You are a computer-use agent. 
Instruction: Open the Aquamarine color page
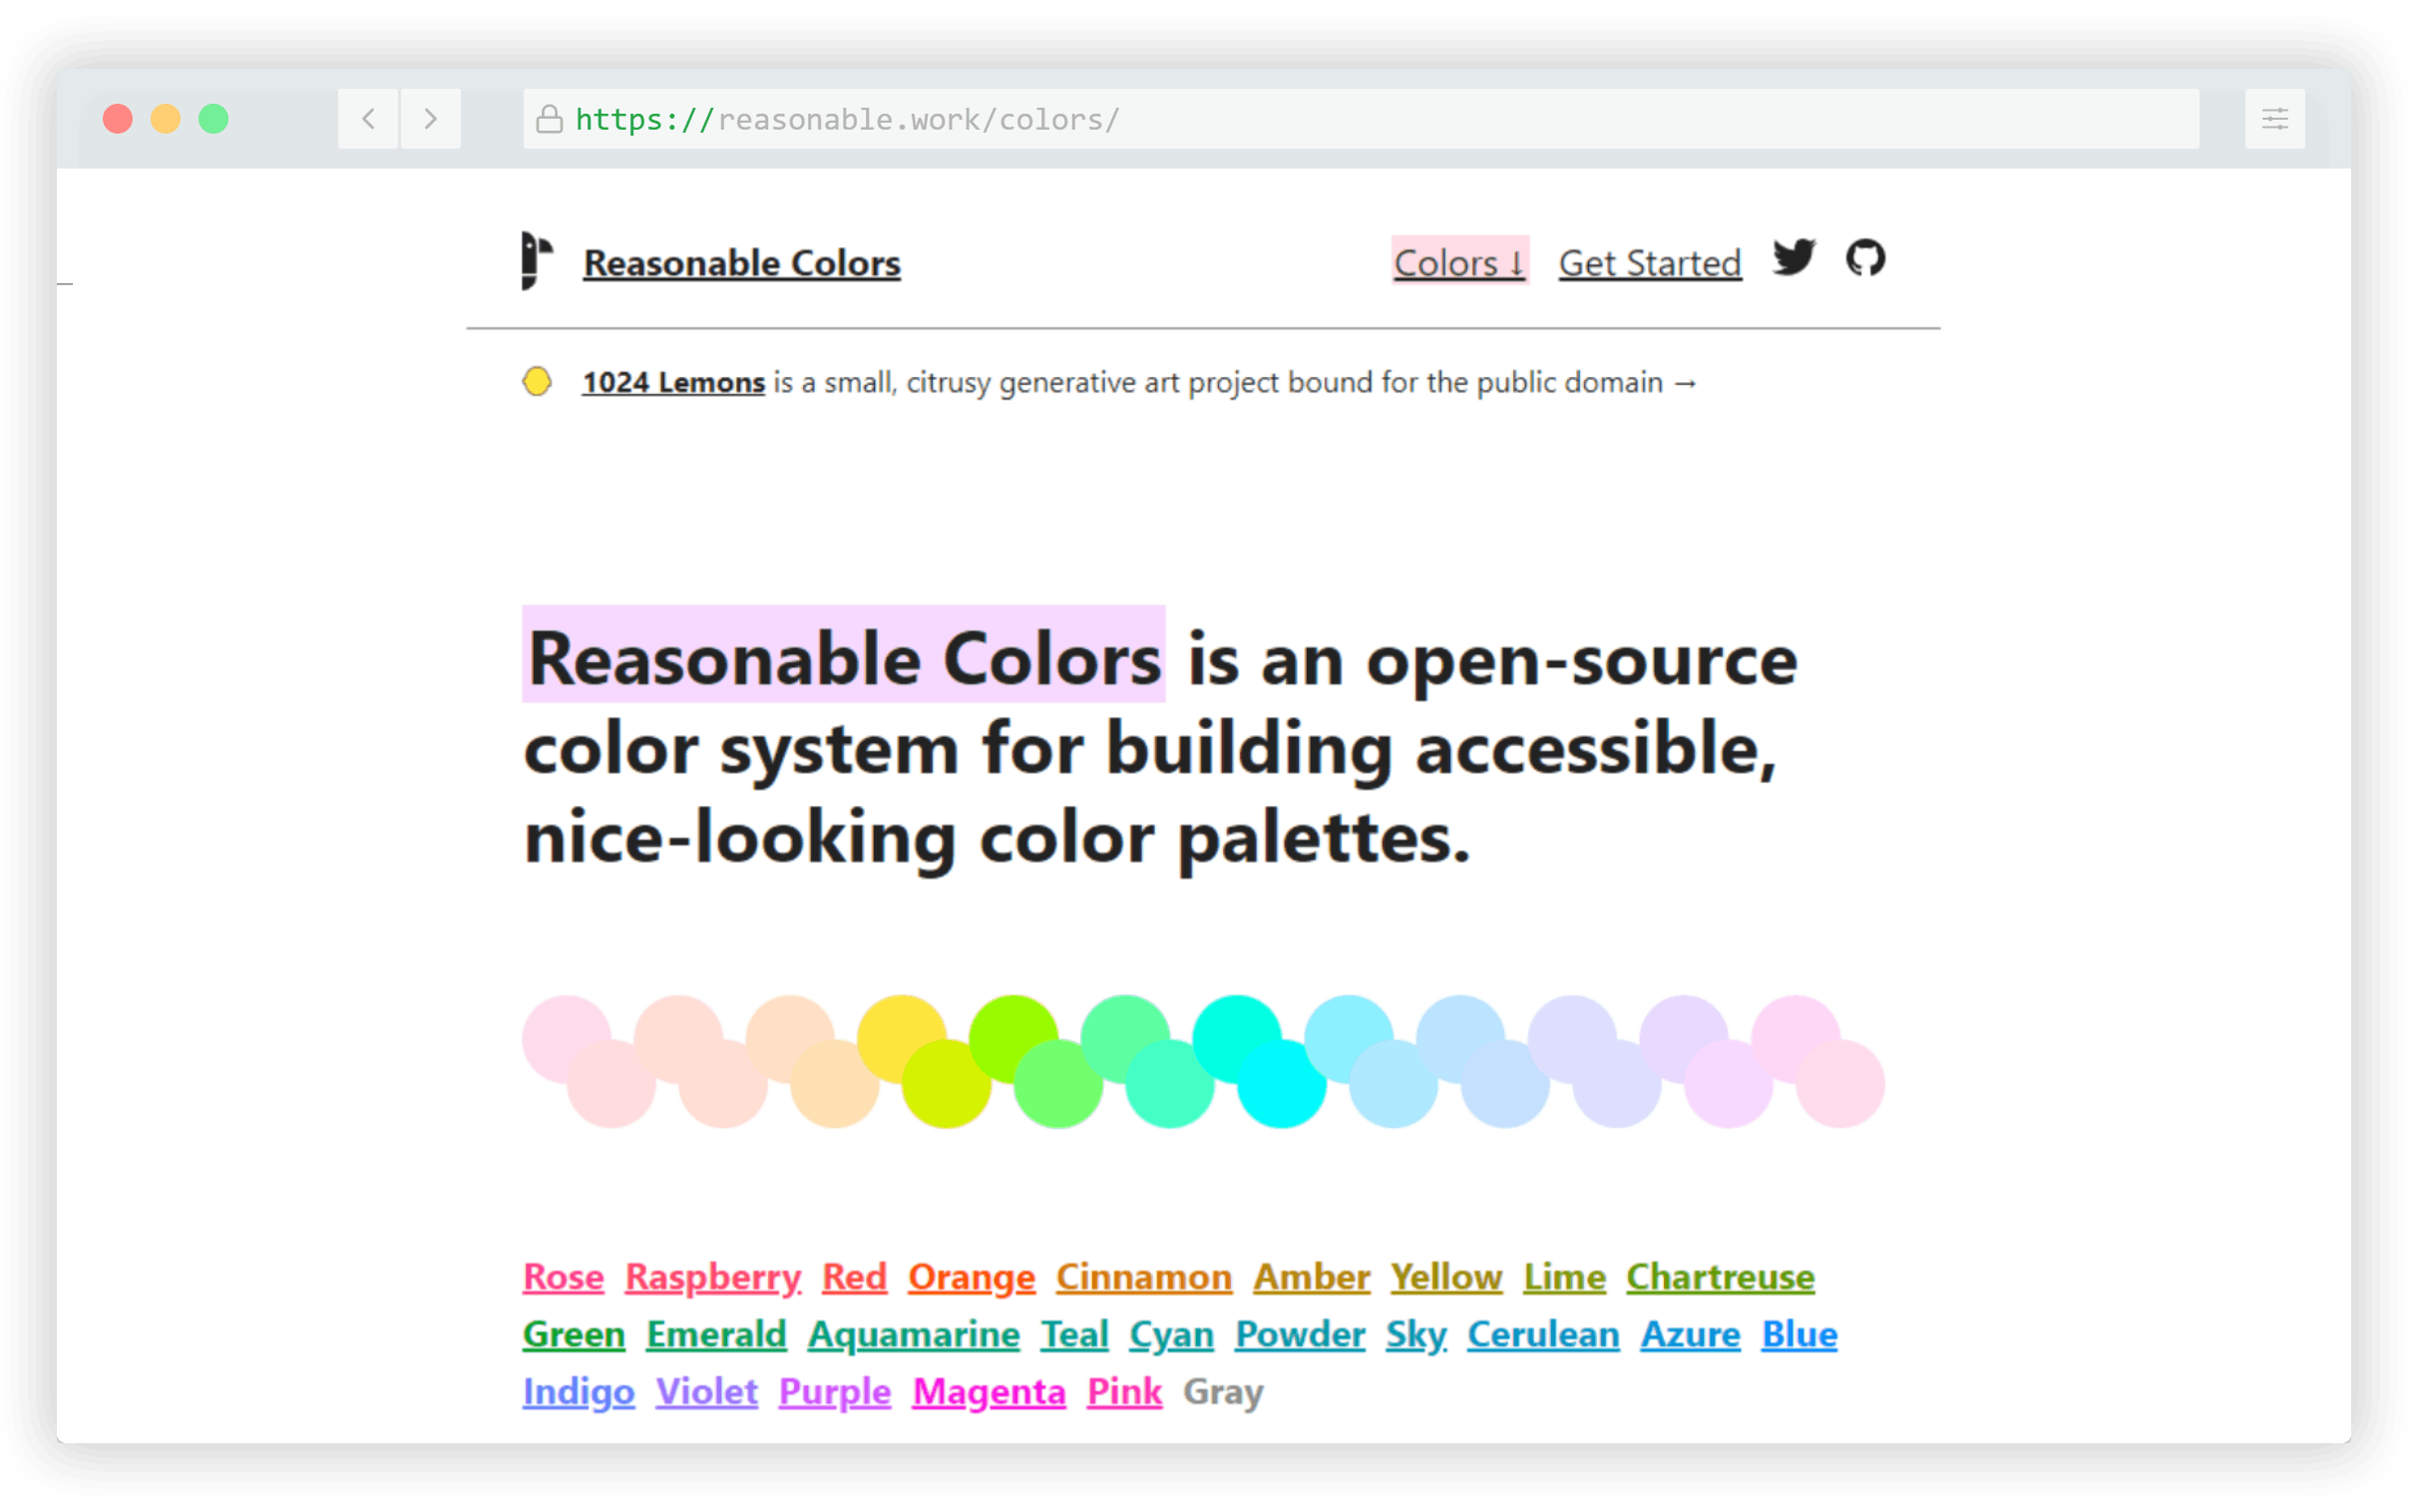913,1334
